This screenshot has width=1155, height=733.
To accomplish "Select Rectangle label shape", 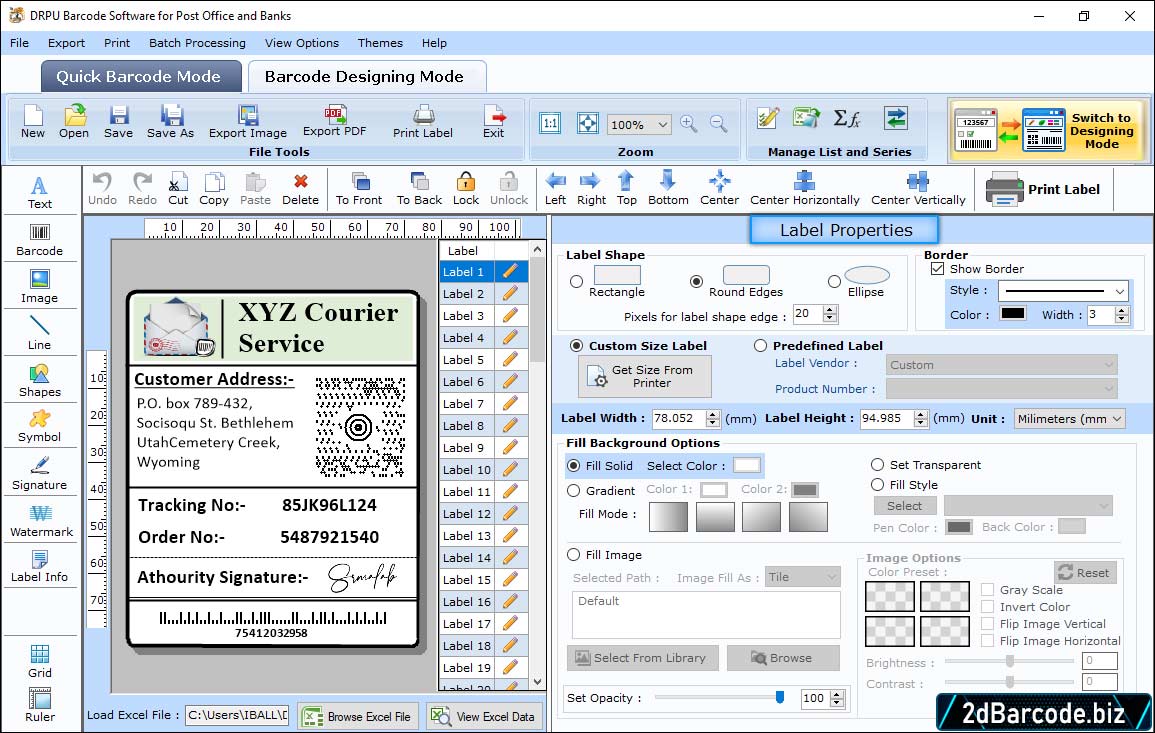I will (577, 281).
